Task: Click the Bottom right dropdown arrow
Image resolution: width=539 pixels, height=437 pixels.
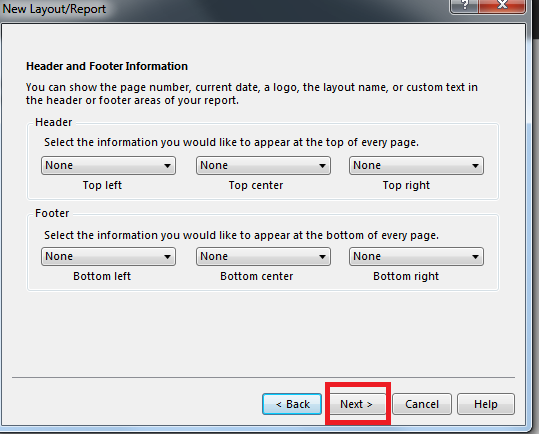Action: tap(475, 257)
